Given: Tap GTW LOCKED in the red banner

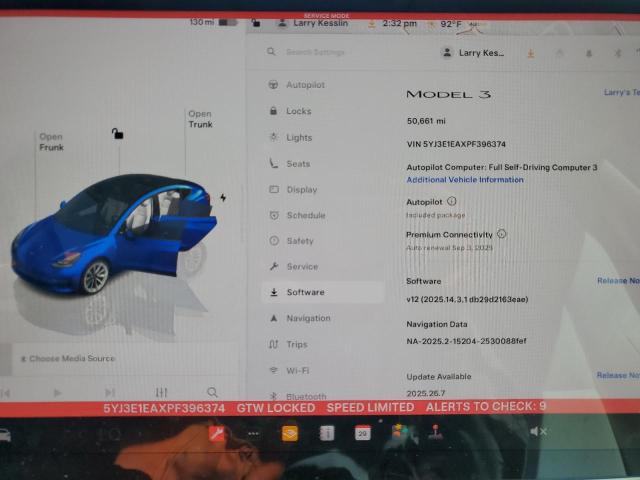Looking at the screenshot, I should pyautogui.click(x=276, y=408).
